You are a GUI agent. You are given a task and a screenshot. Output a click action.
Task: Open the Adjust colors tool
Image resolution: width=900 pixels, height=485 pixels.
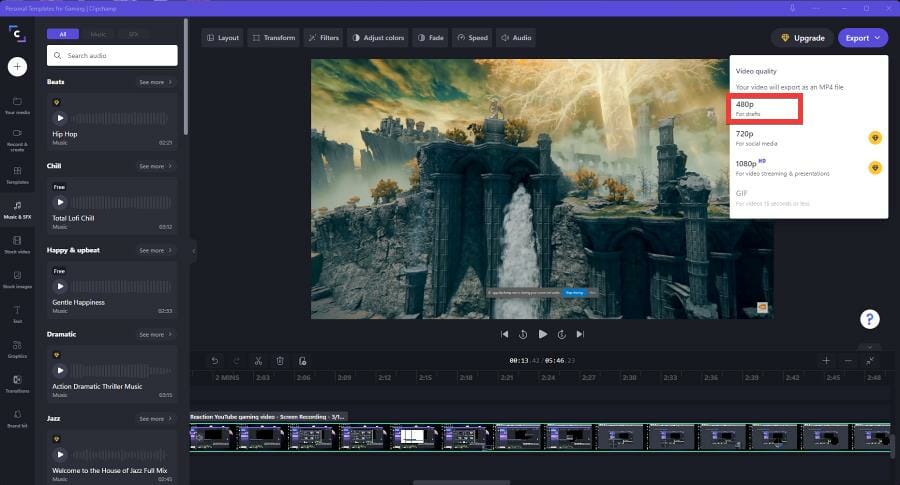[x=378, y=38]
